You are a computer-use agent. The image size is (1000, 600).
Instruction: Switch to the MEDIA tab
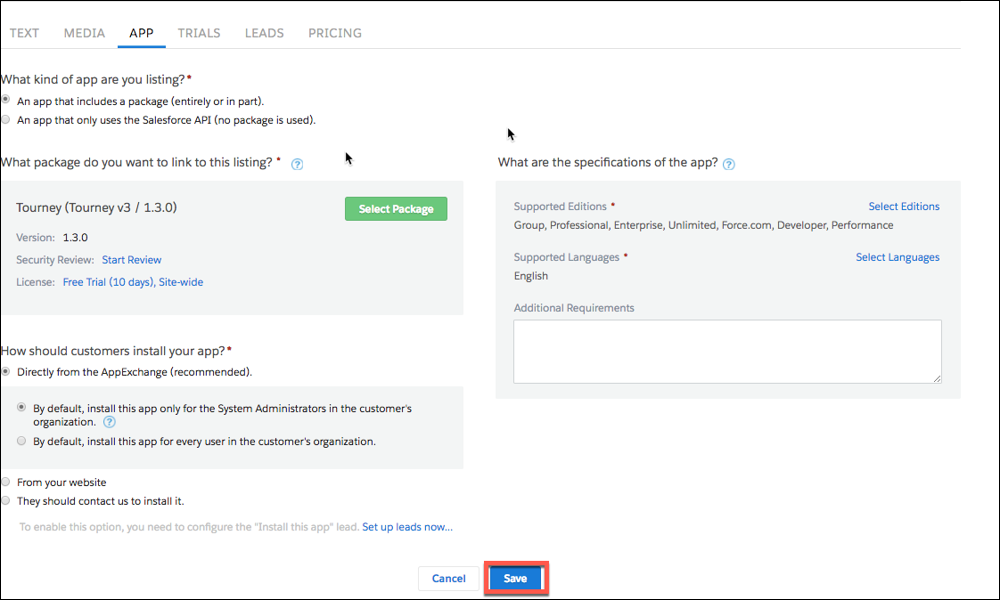pyautogui.click(x=84, y=33)
